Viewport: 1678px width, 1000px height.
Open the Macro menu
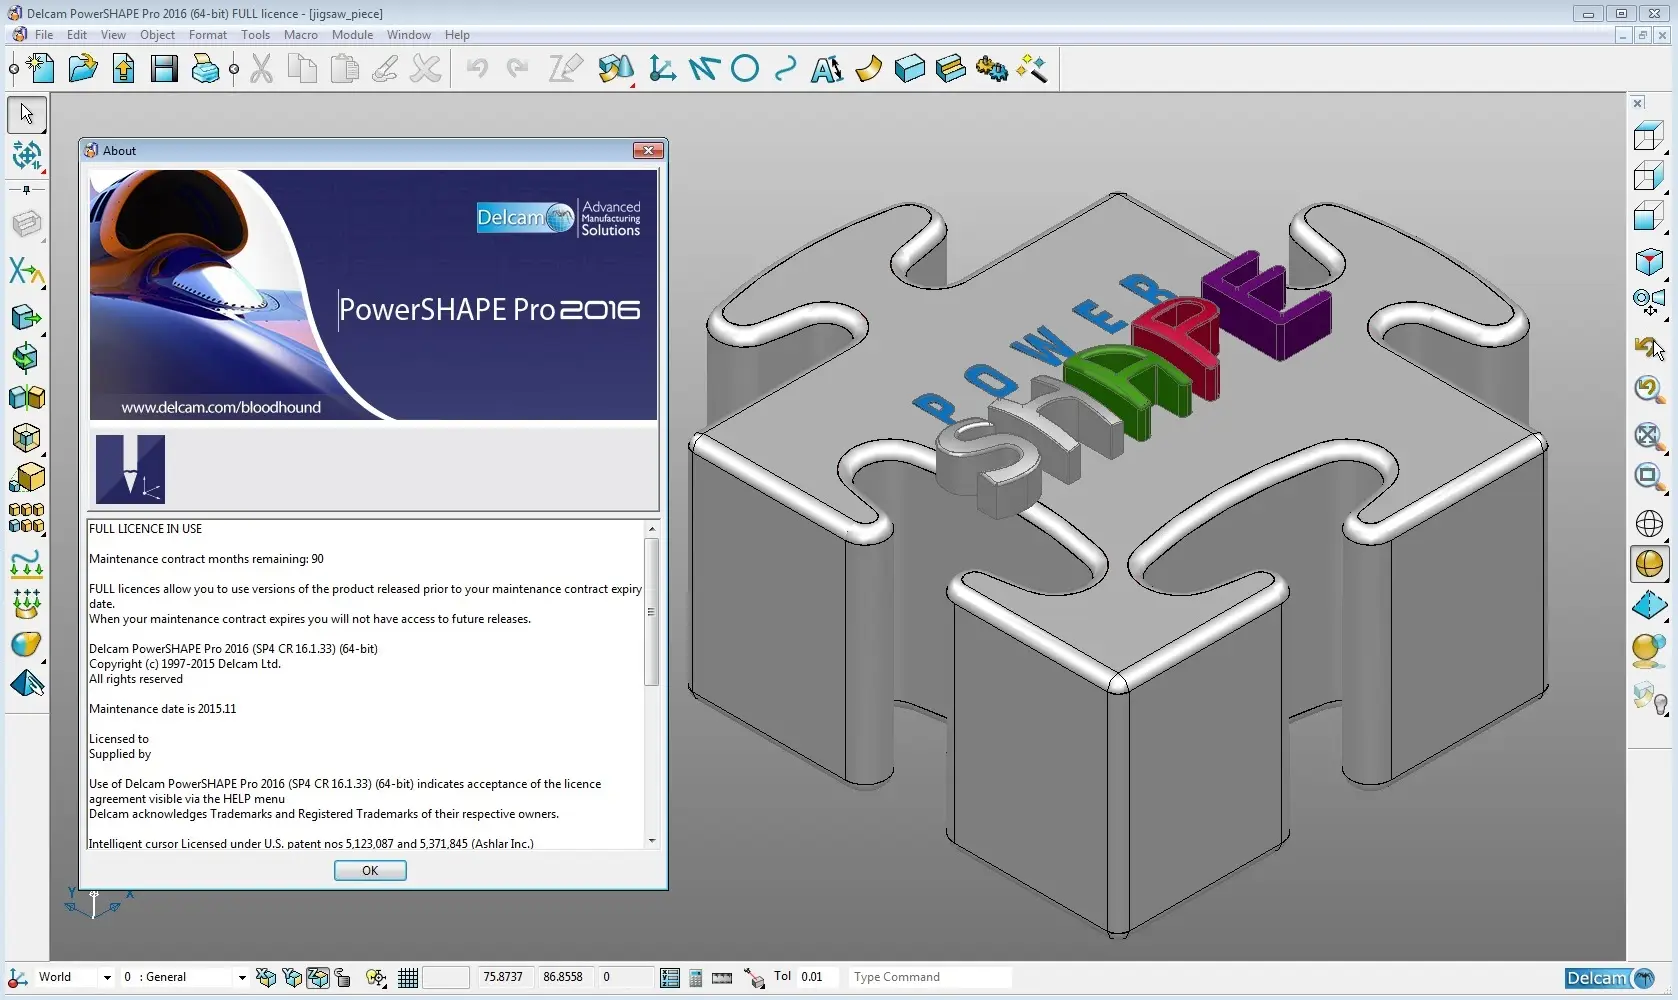[300, 35]
